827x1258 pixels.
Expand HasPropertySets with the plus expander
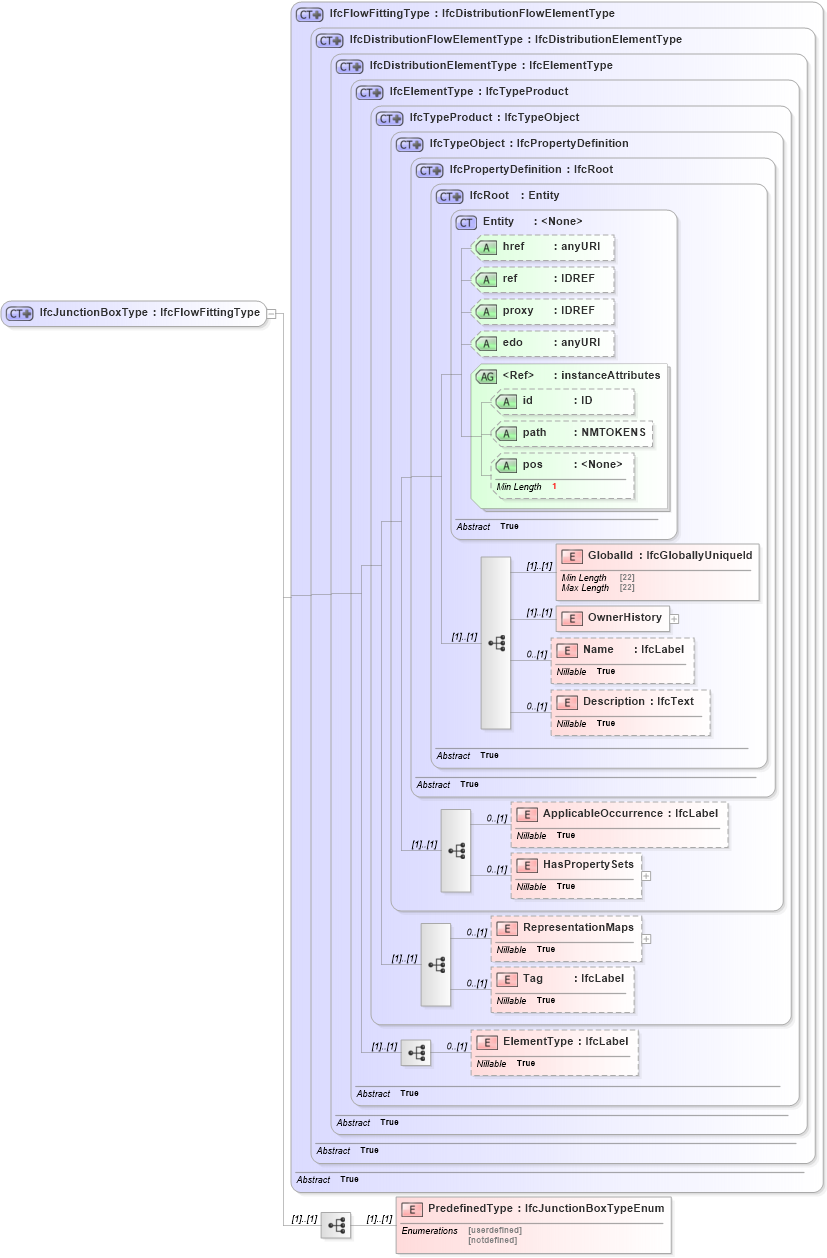(646, 876)
